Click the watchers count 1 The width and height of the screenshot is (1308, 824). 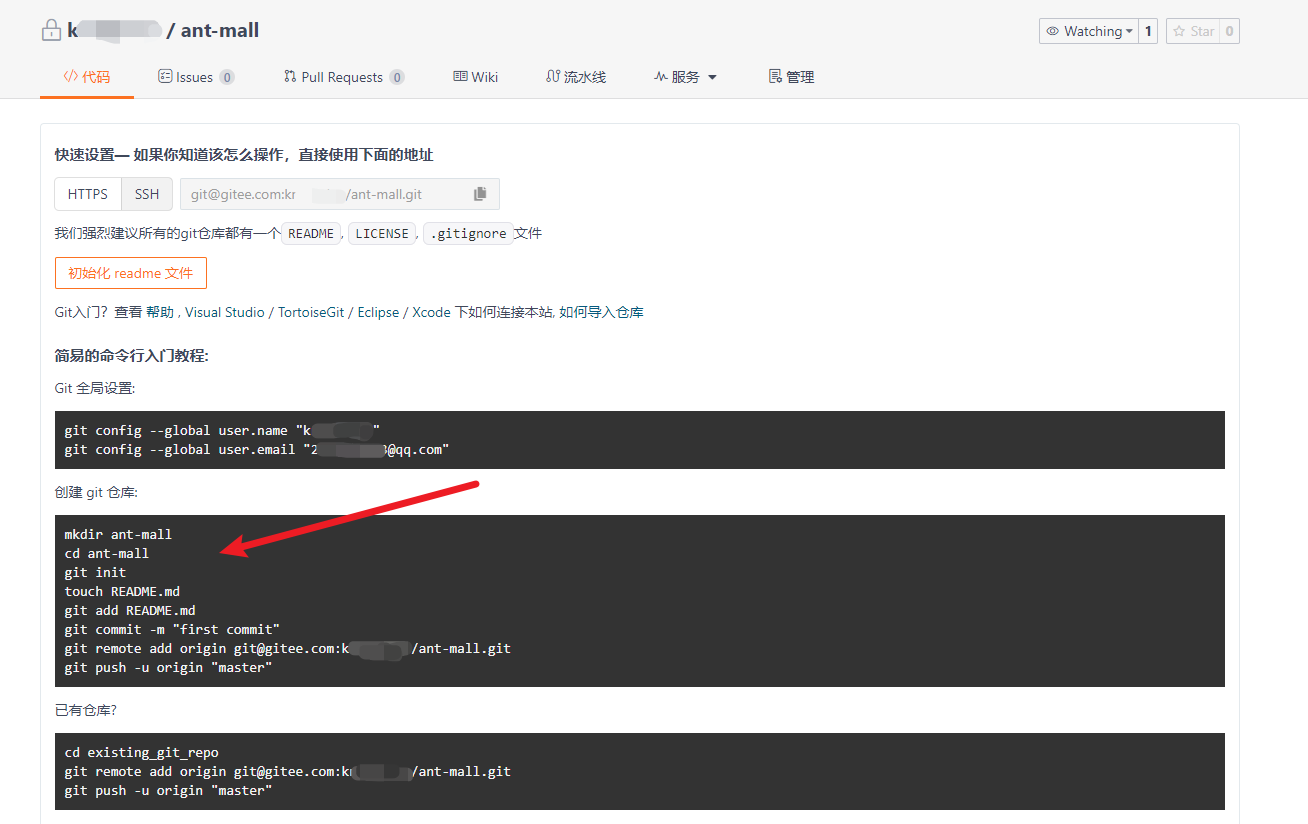coord(1148,32)
